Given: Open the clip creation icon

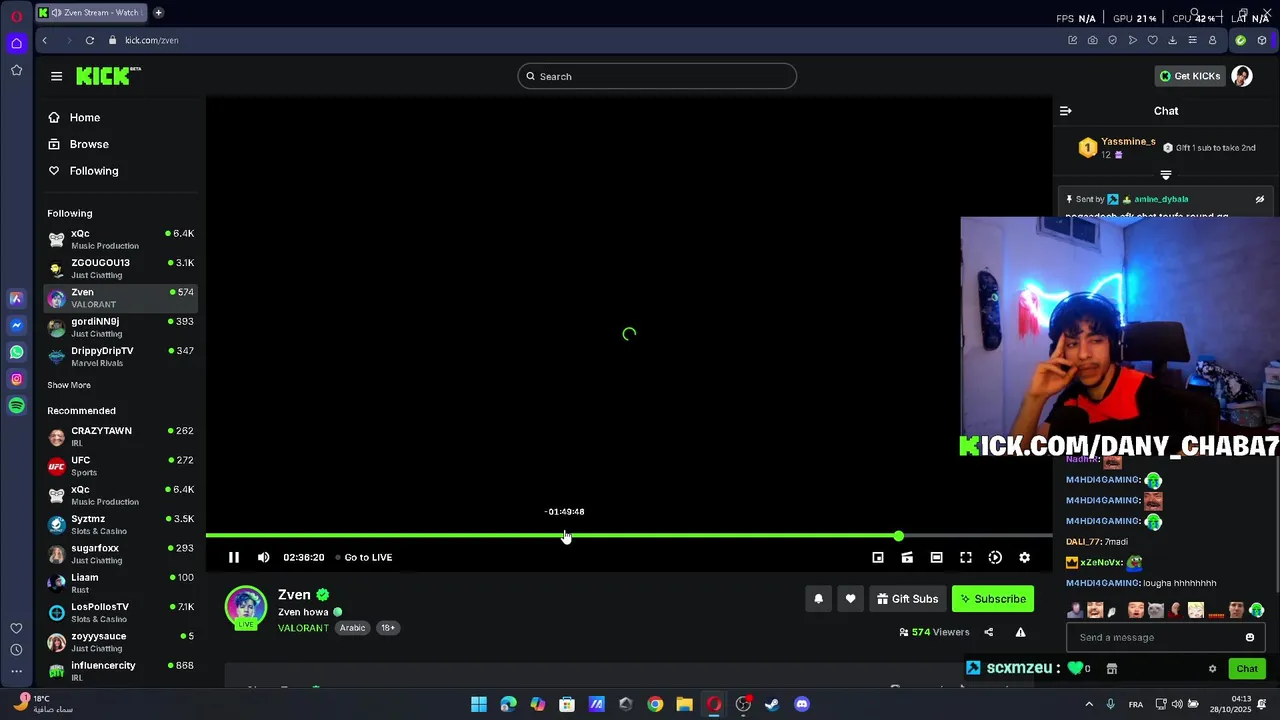Looking at the screenshot, I should coord(907,557).
